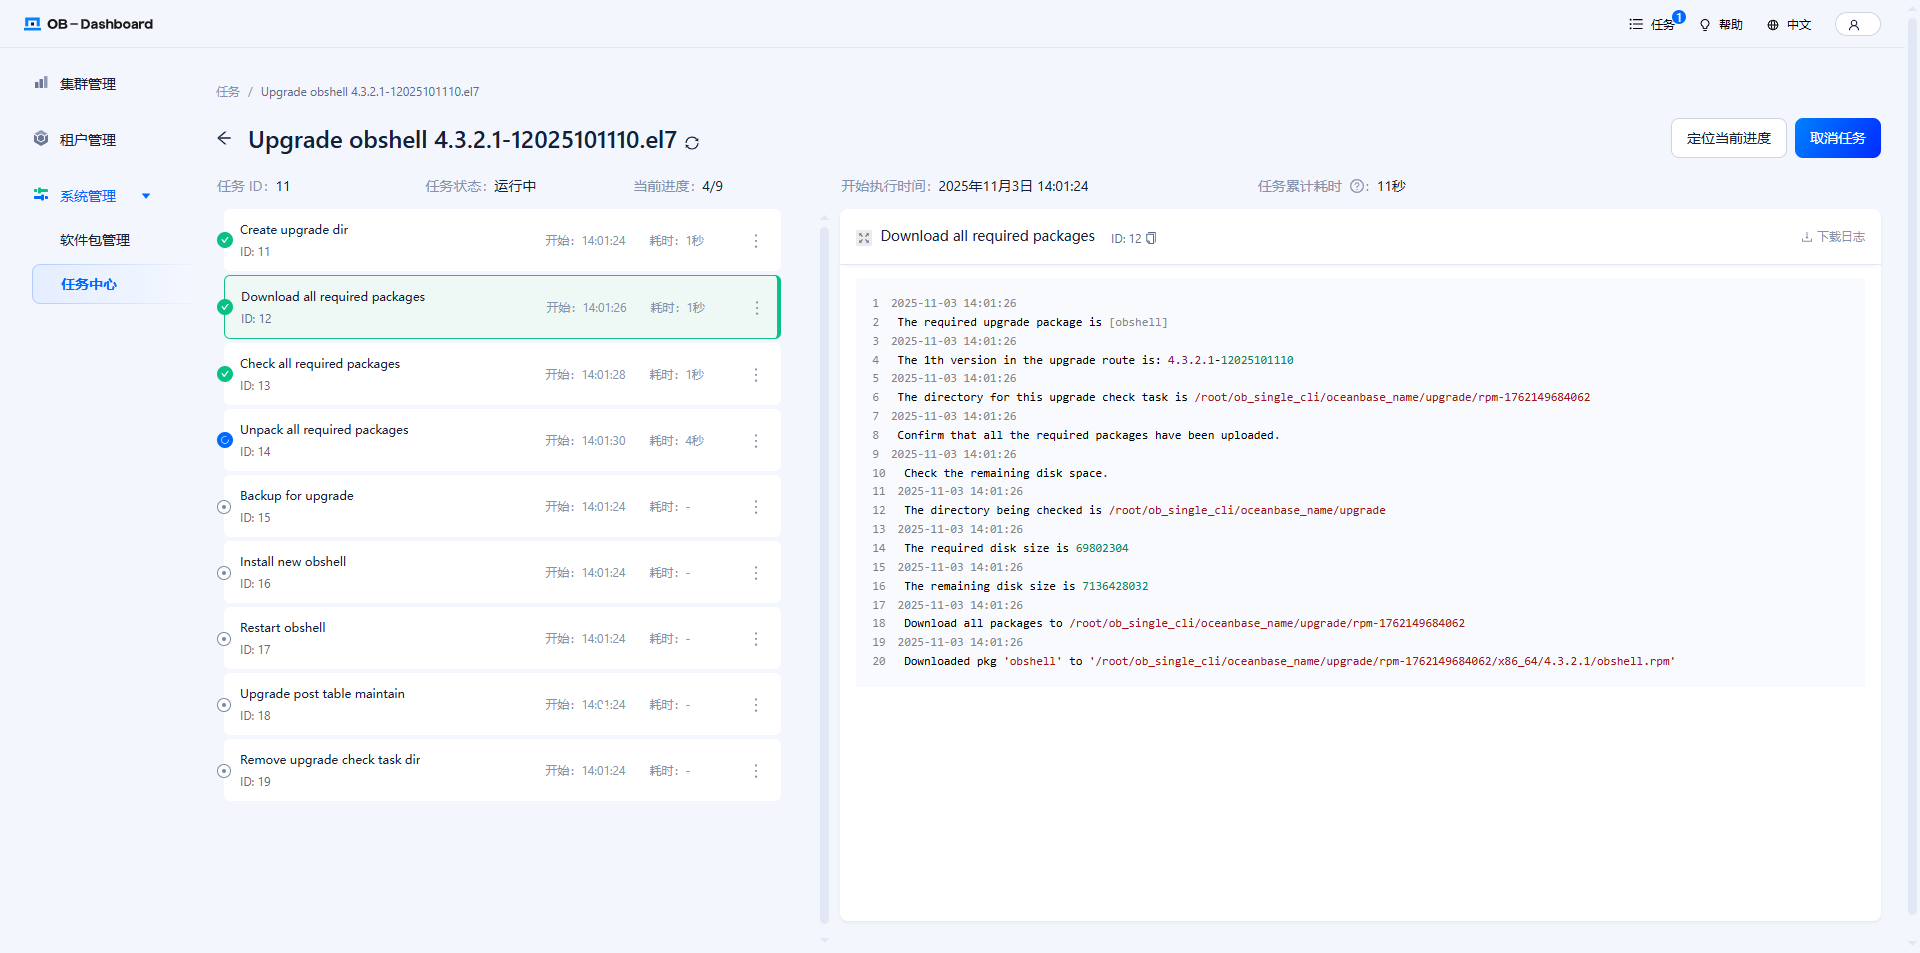Click the 定位当前进度 button
This screenshot has height=953, width=1920.
[1728, 138]
